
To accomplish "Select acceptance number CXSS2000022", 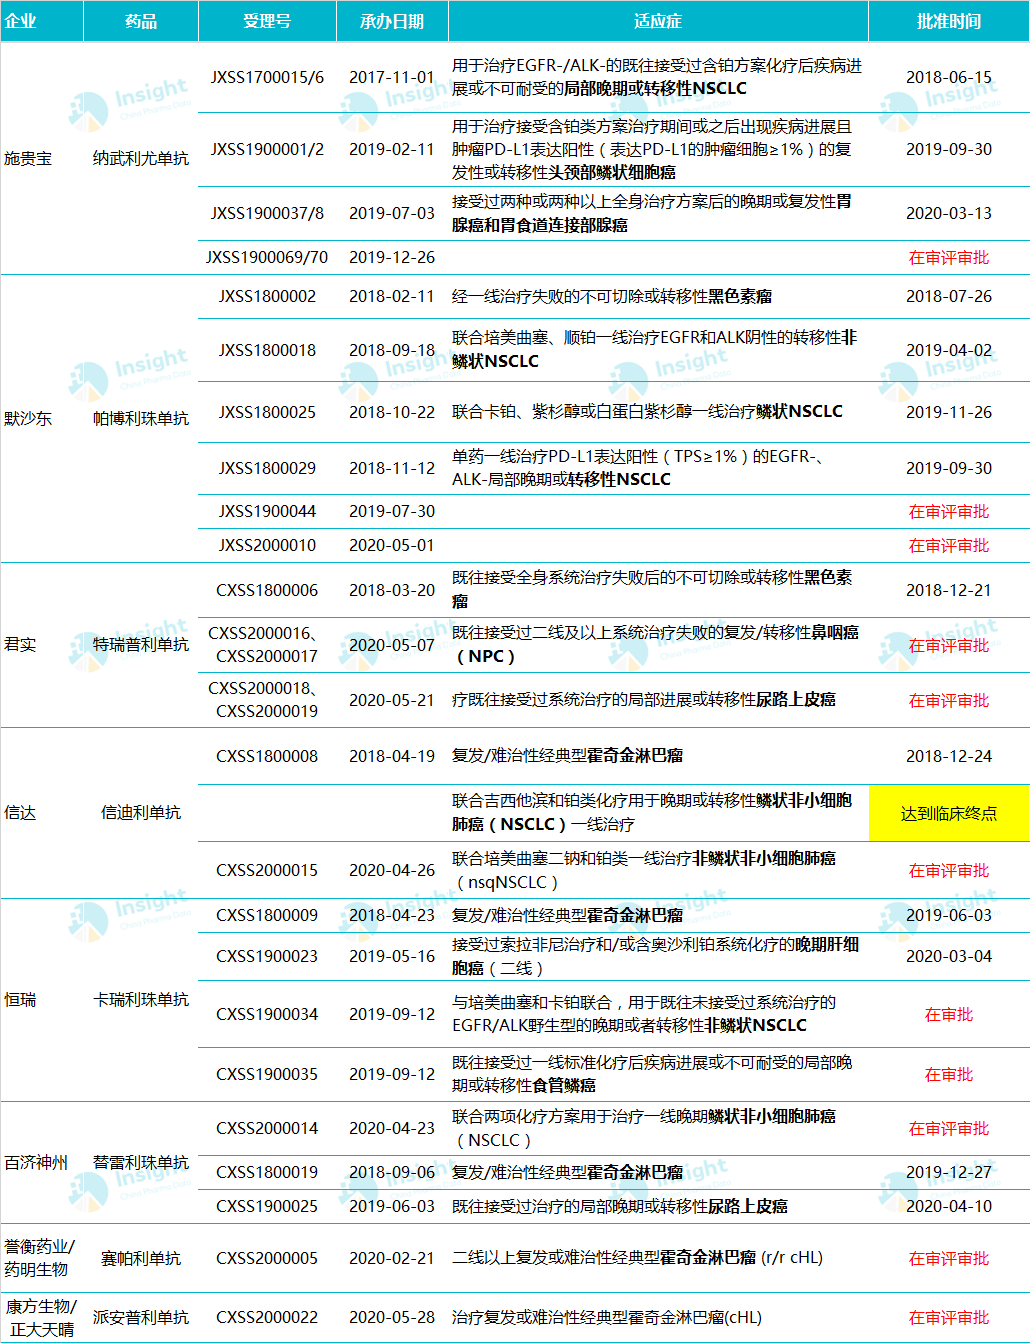I will 267,1317.
